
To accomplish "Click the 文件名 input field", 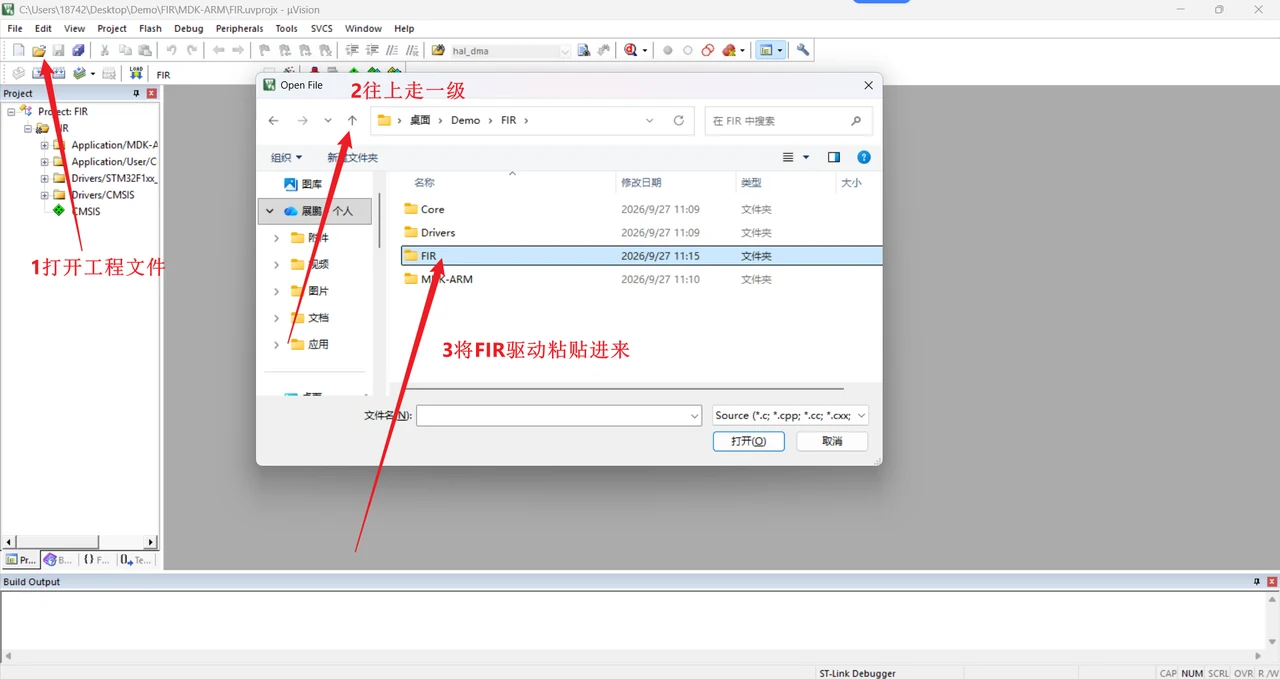I will [x=559, y=415].
